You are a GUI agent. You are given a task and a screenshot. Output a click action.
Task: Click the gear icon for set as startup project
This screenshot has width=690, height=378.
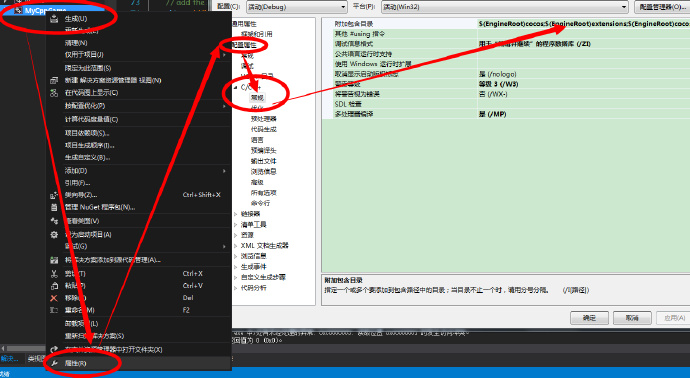click(x=54, y=235)
